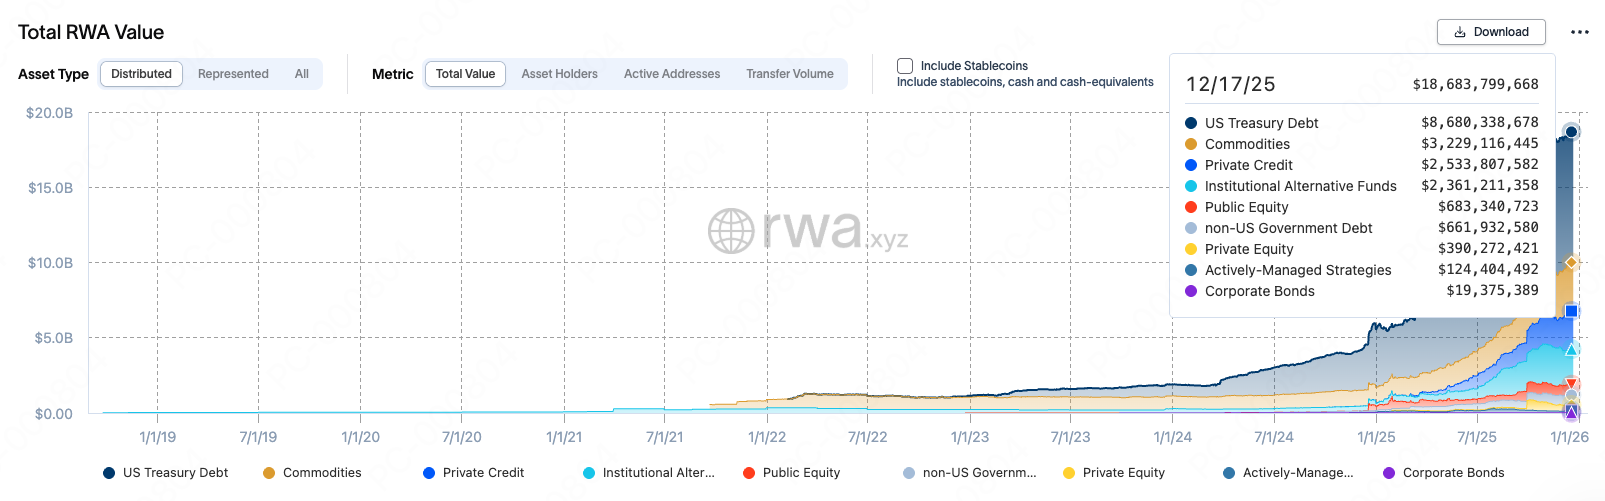Click the rwa.xyz globe logo watermark
The width and height of the screenshot is (1605, 501).
tap(731, 231)
